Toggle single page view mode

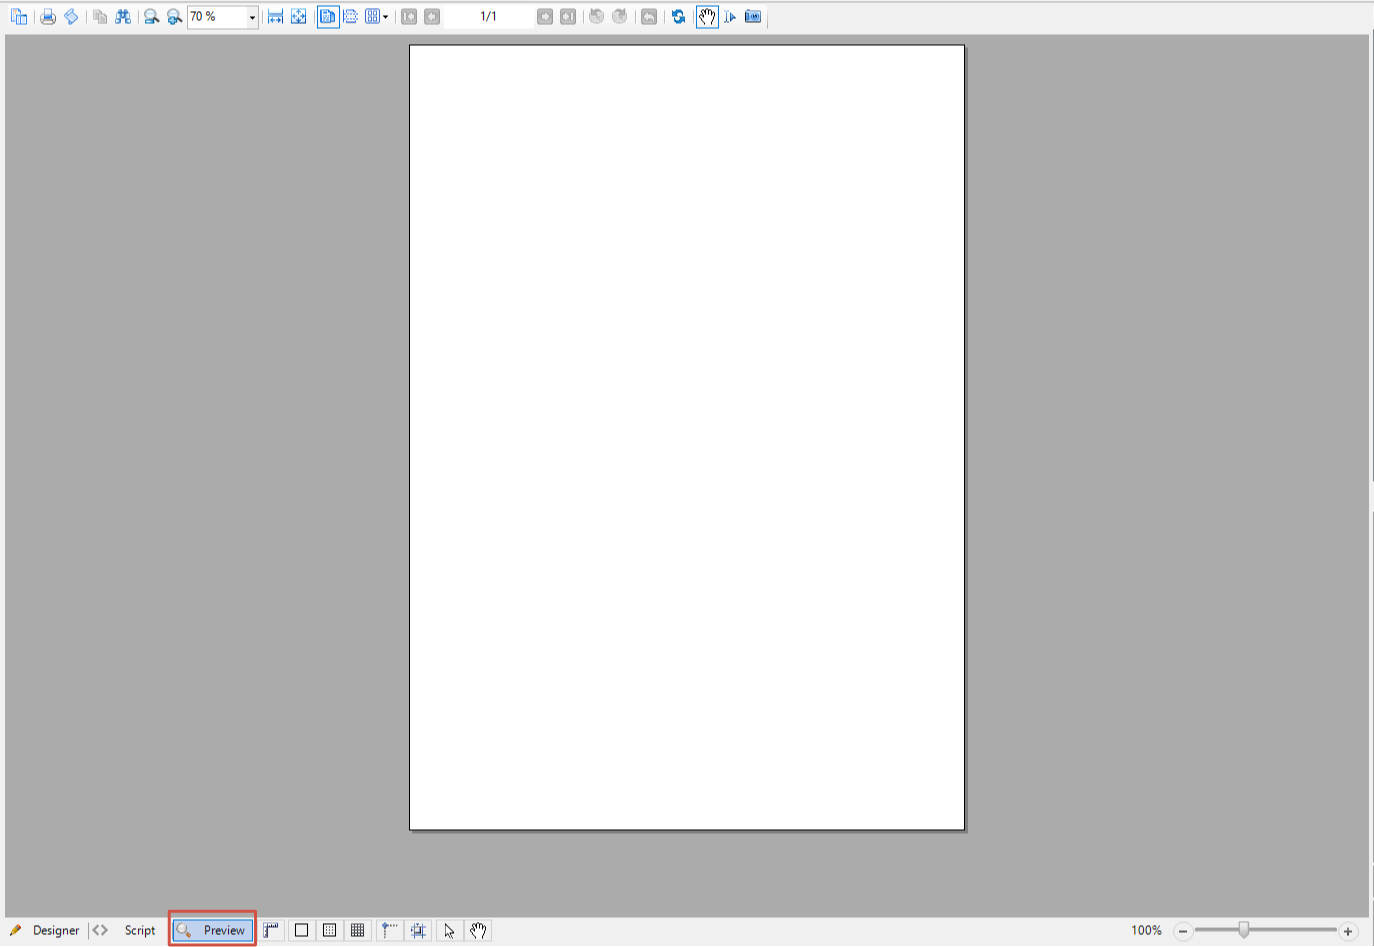pyautogui.click(x=328, y=17)
